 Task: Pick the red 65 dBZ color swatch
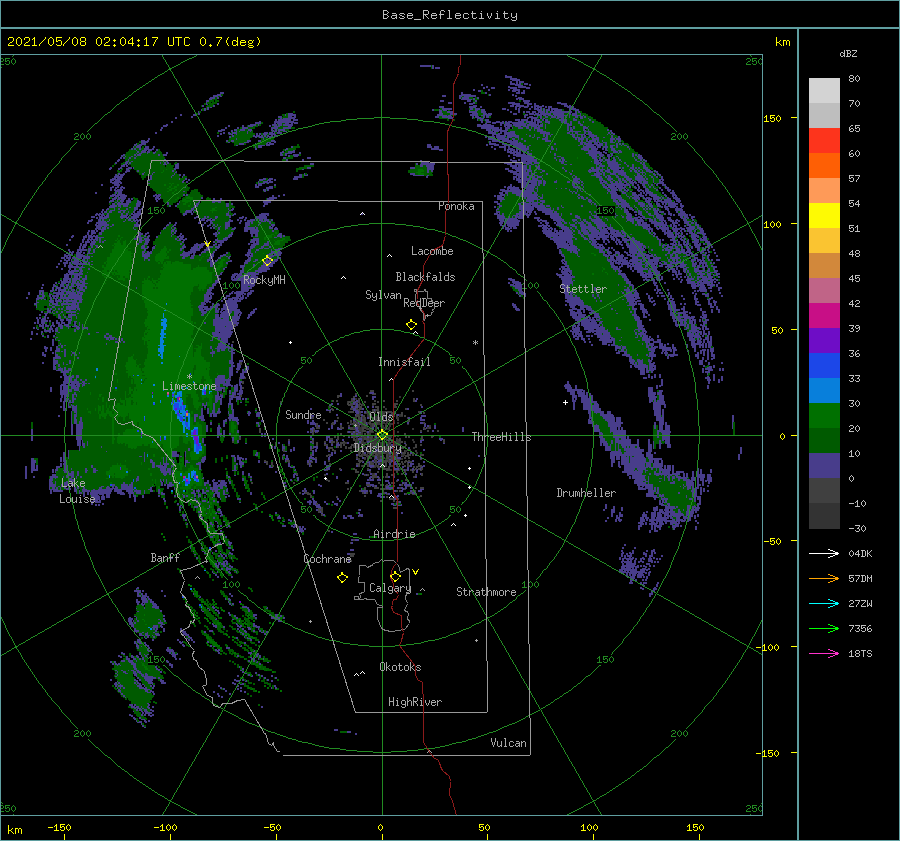pyautogui.click(x=824, y=141)
